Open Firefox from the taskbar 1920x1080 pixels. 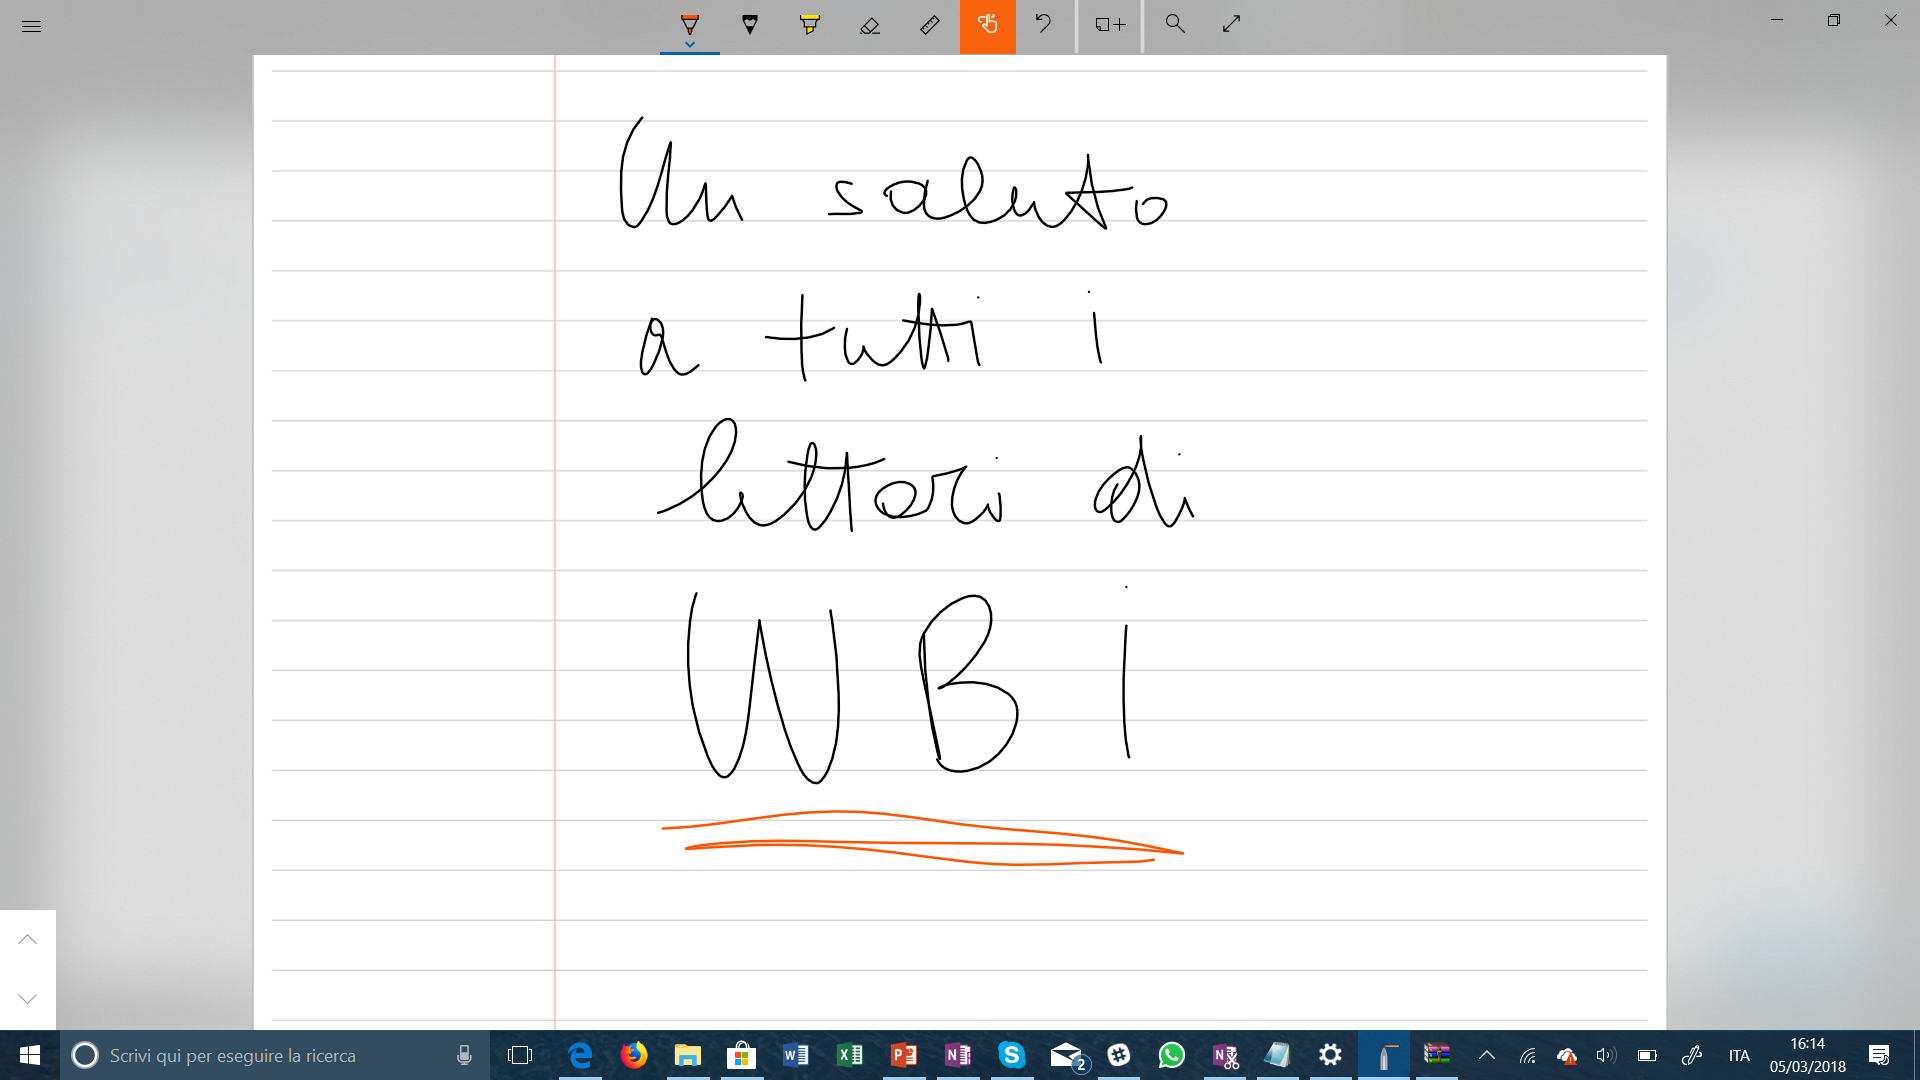click(634, 1055)
